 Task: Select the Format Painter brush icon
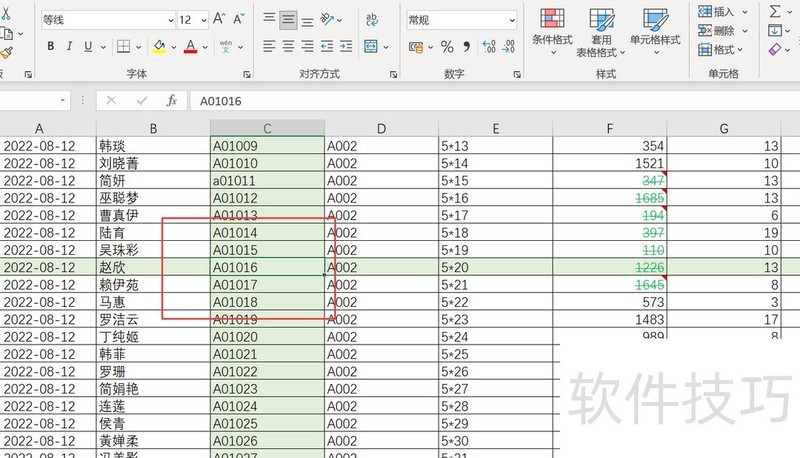6,53
